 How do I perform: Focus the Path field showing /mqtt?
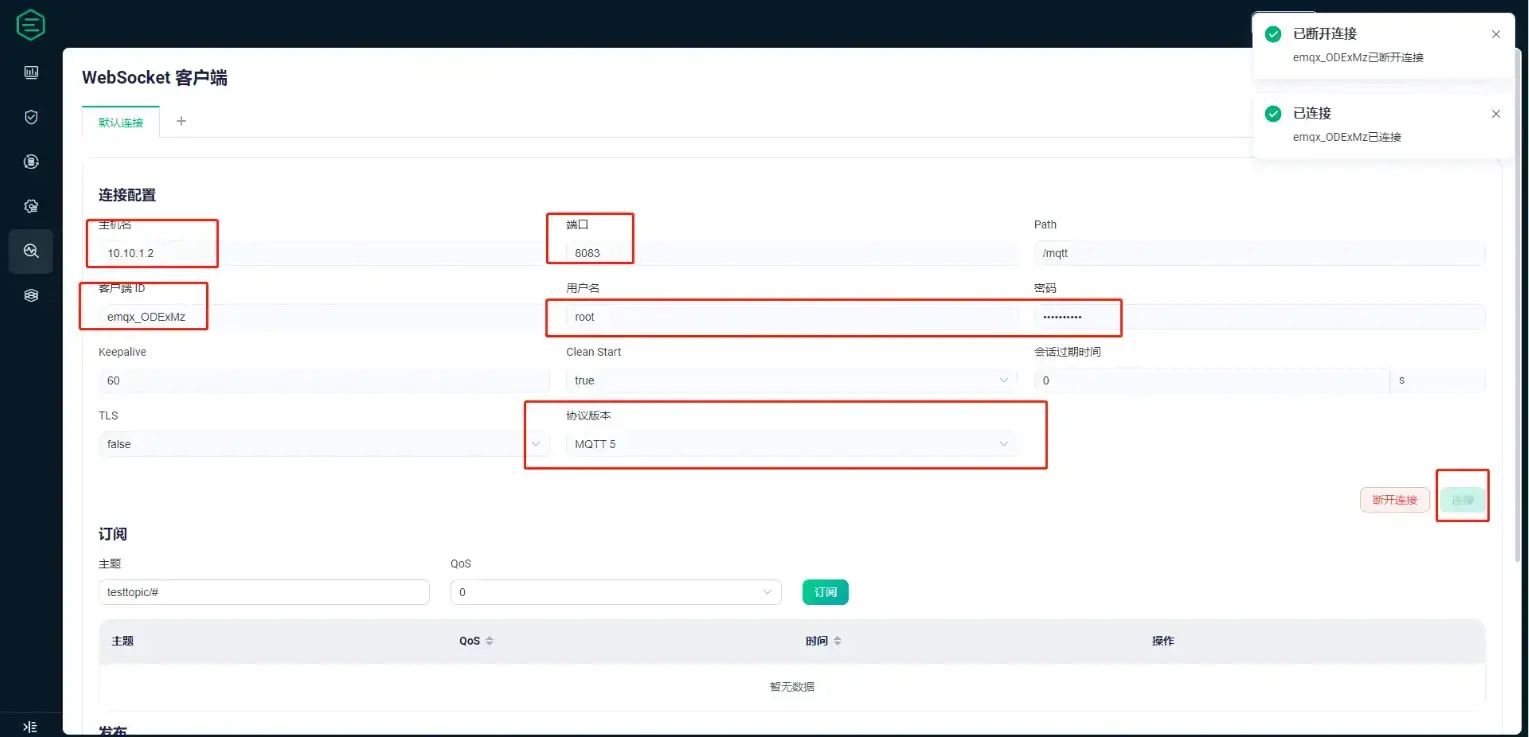(1259, 253)
